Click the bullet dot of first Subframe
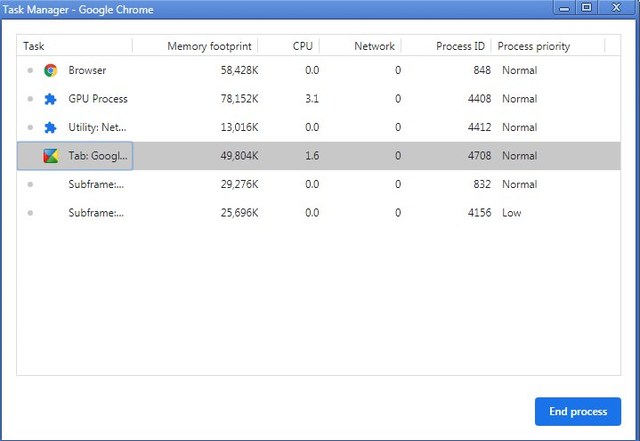The width and height of the screenshot is (640, 441). tap(30, 184)
